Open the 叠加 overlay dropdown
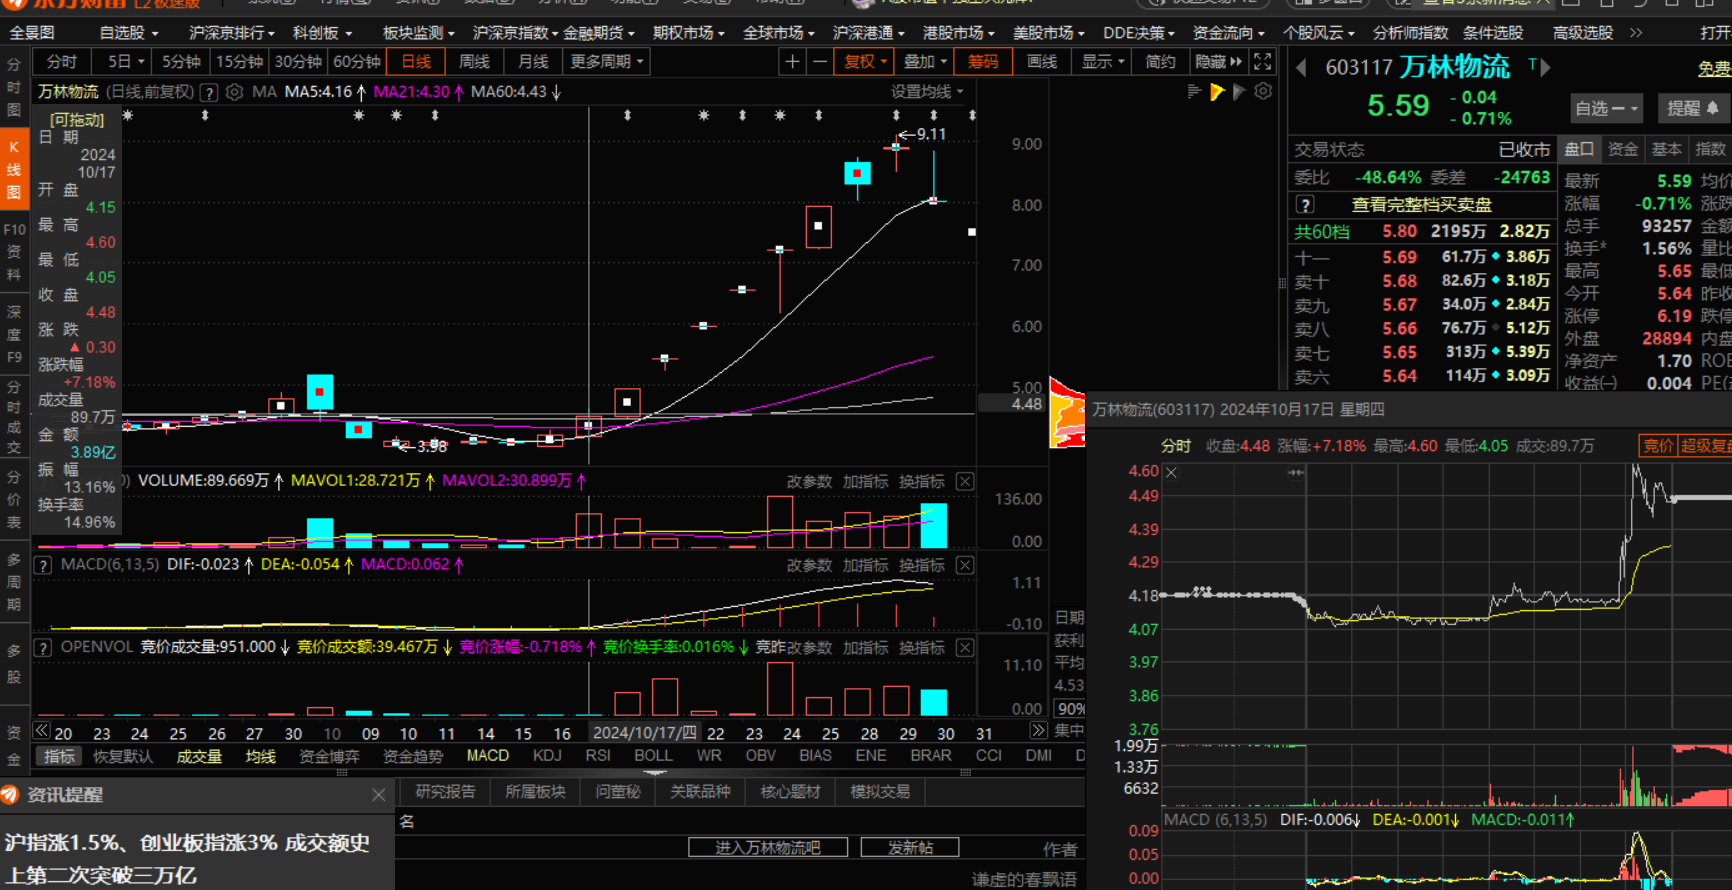 (924, 62)
